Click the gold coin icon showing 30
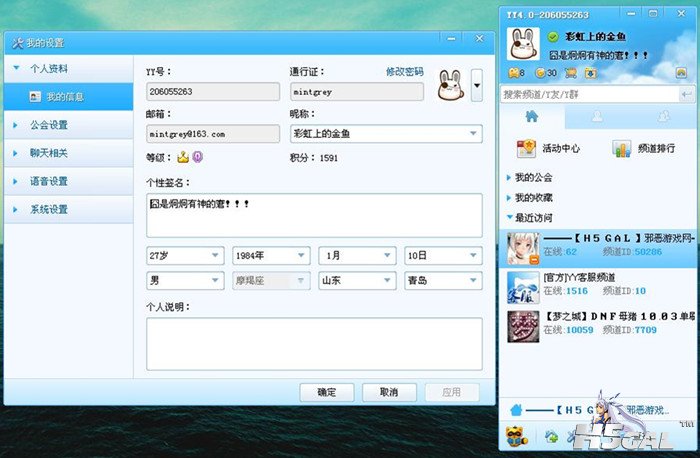 (x=541, y=73)
